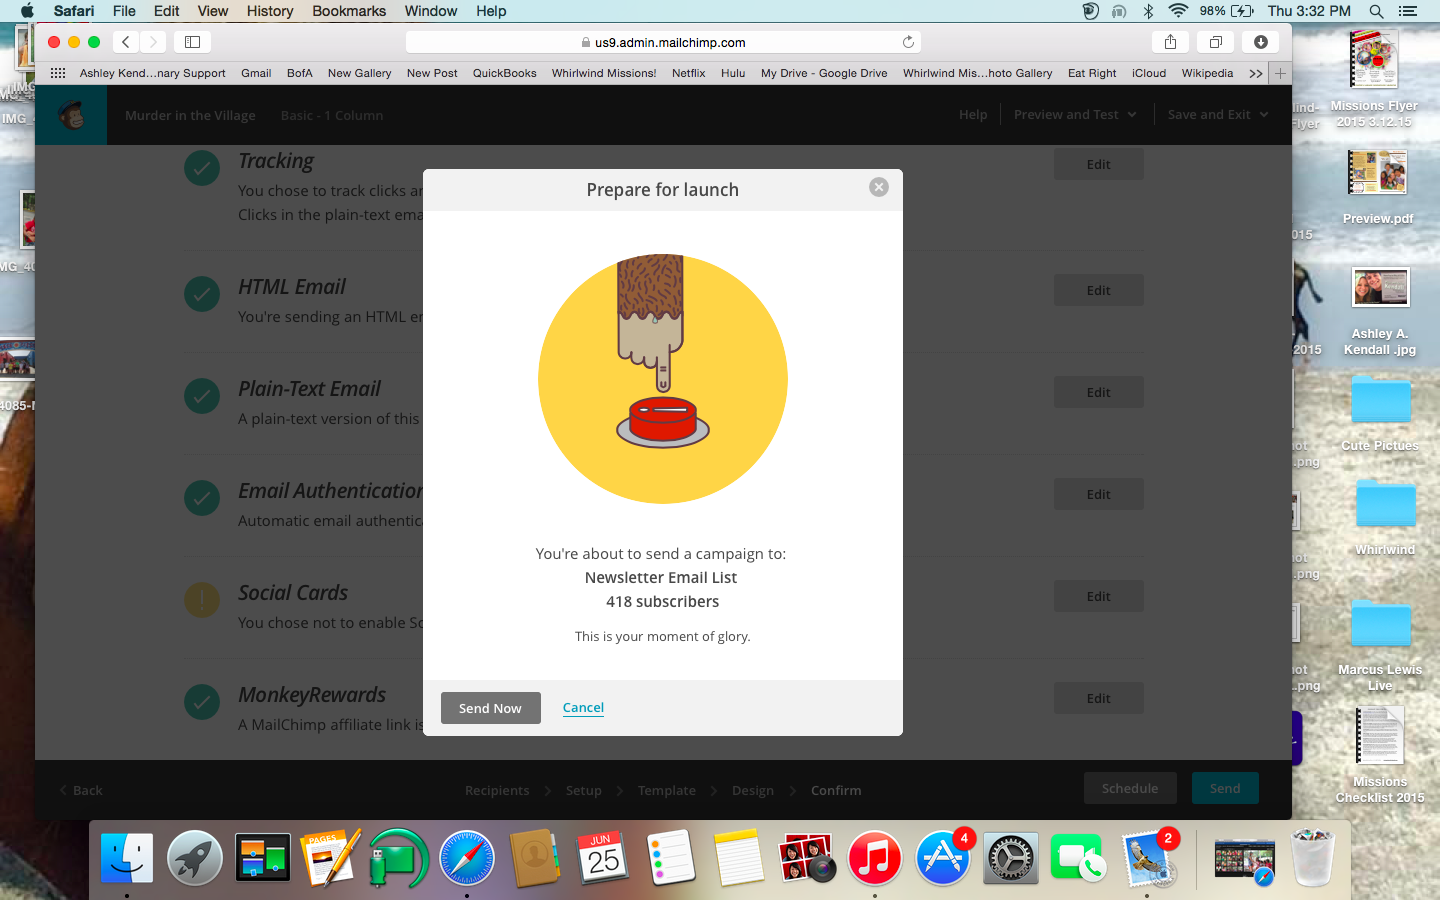
Task: Click the Social Cards yellow warning indicator
Action: pos(202,600)
